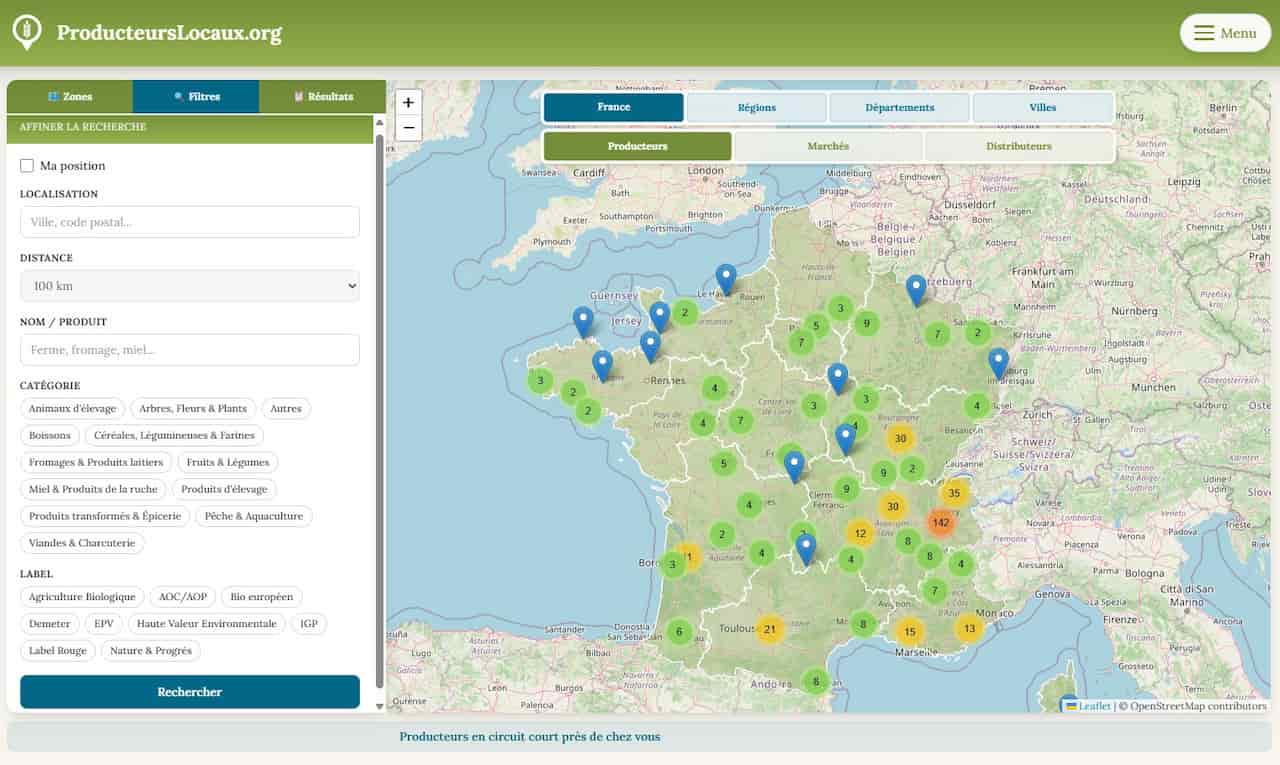Open the green 3 cluster in western Brittany
Image resolution: width=1280 pixels, height=765 pixels.
click(540, 380)
